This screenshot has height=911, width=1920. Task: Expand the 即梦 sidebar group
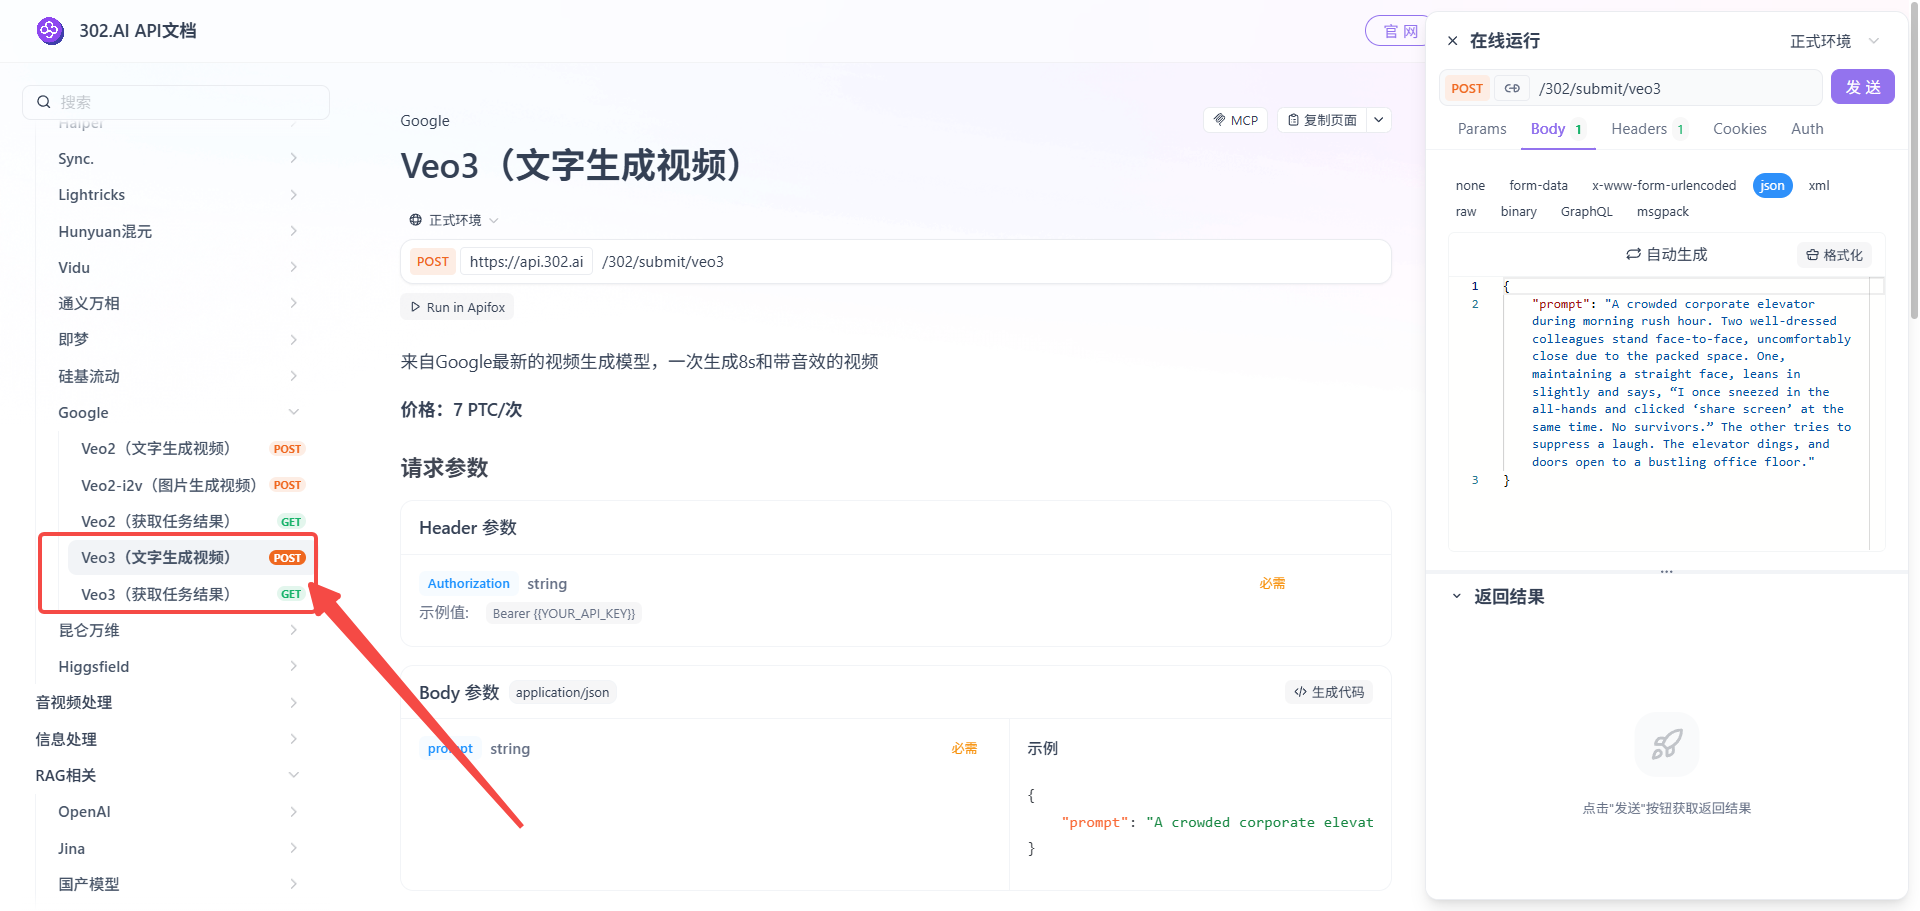coord(179,339)
